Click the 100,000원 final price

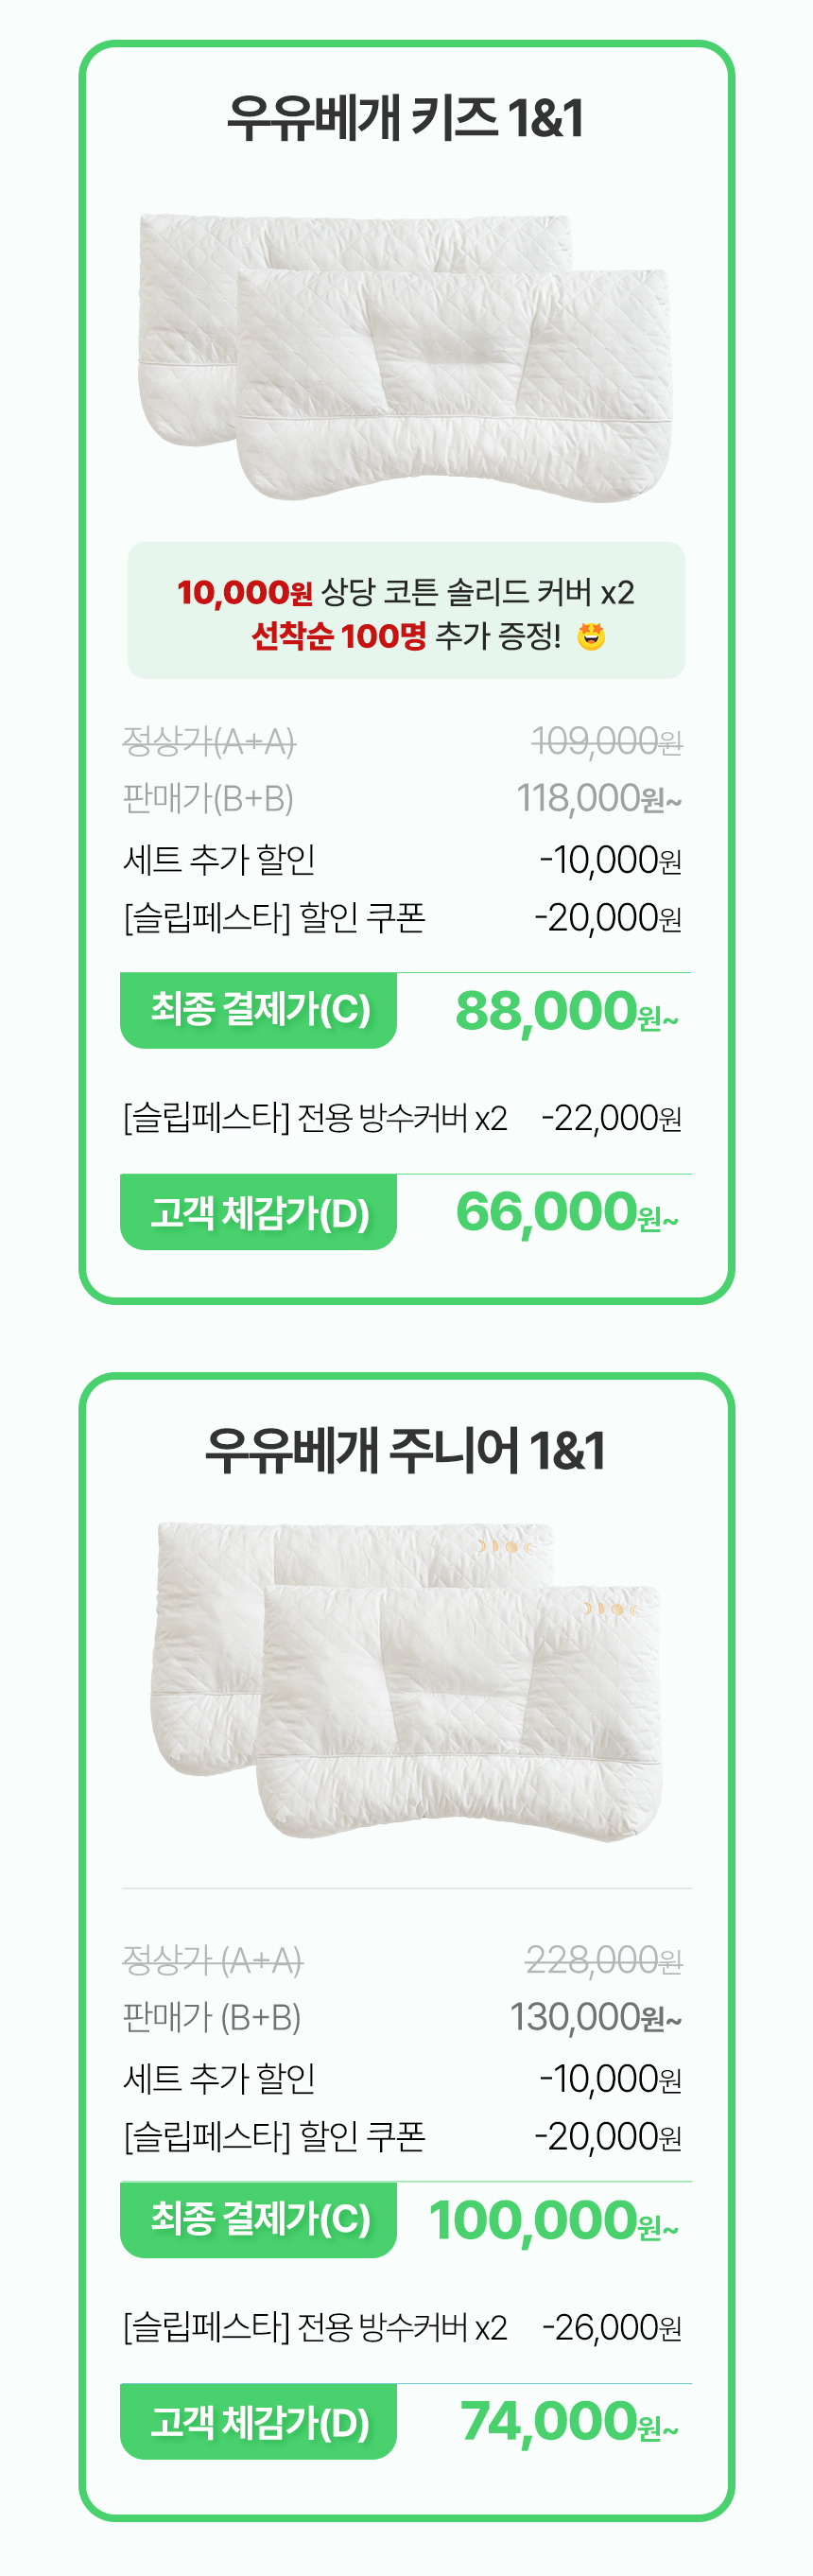tap(554, 2221)
